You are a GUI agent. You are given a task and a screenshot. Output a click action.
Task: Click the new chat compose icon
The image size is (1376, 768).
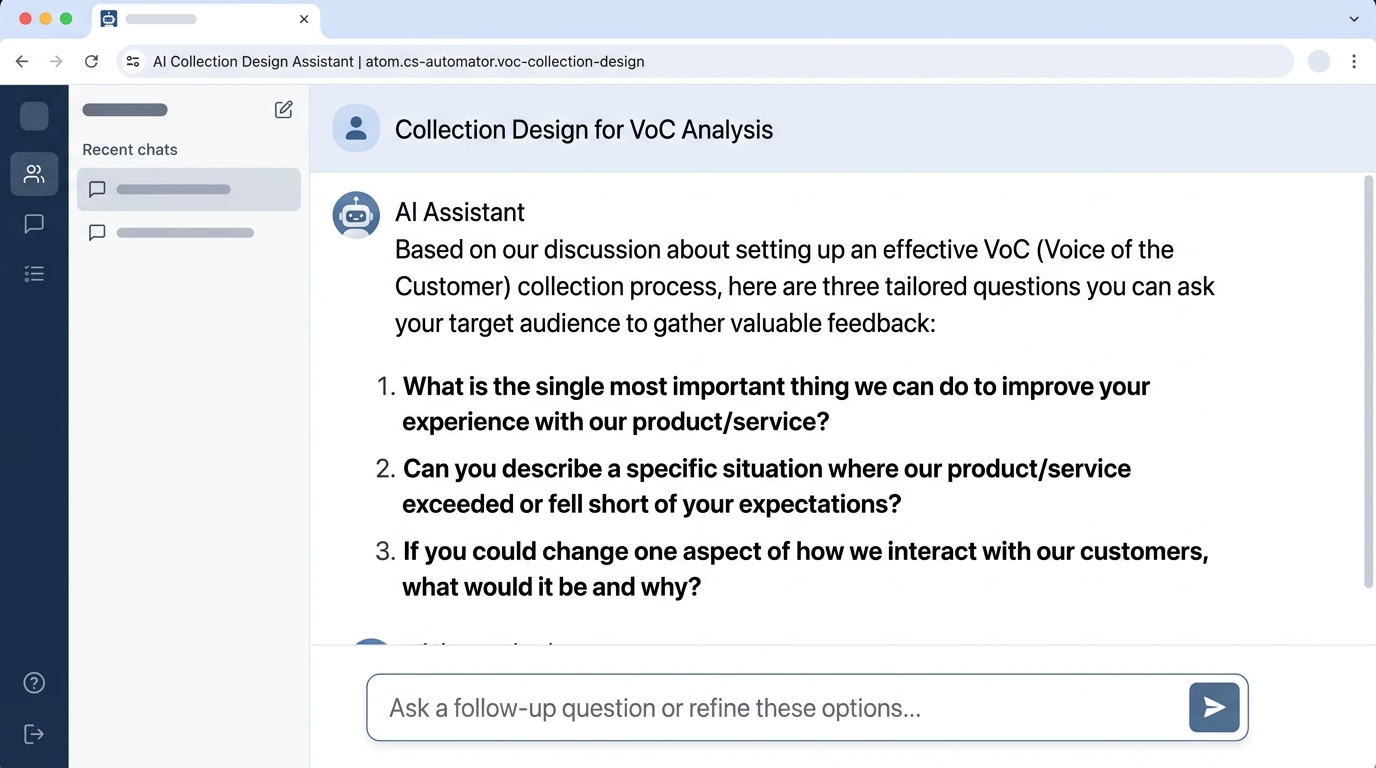(x=284, y=110)
